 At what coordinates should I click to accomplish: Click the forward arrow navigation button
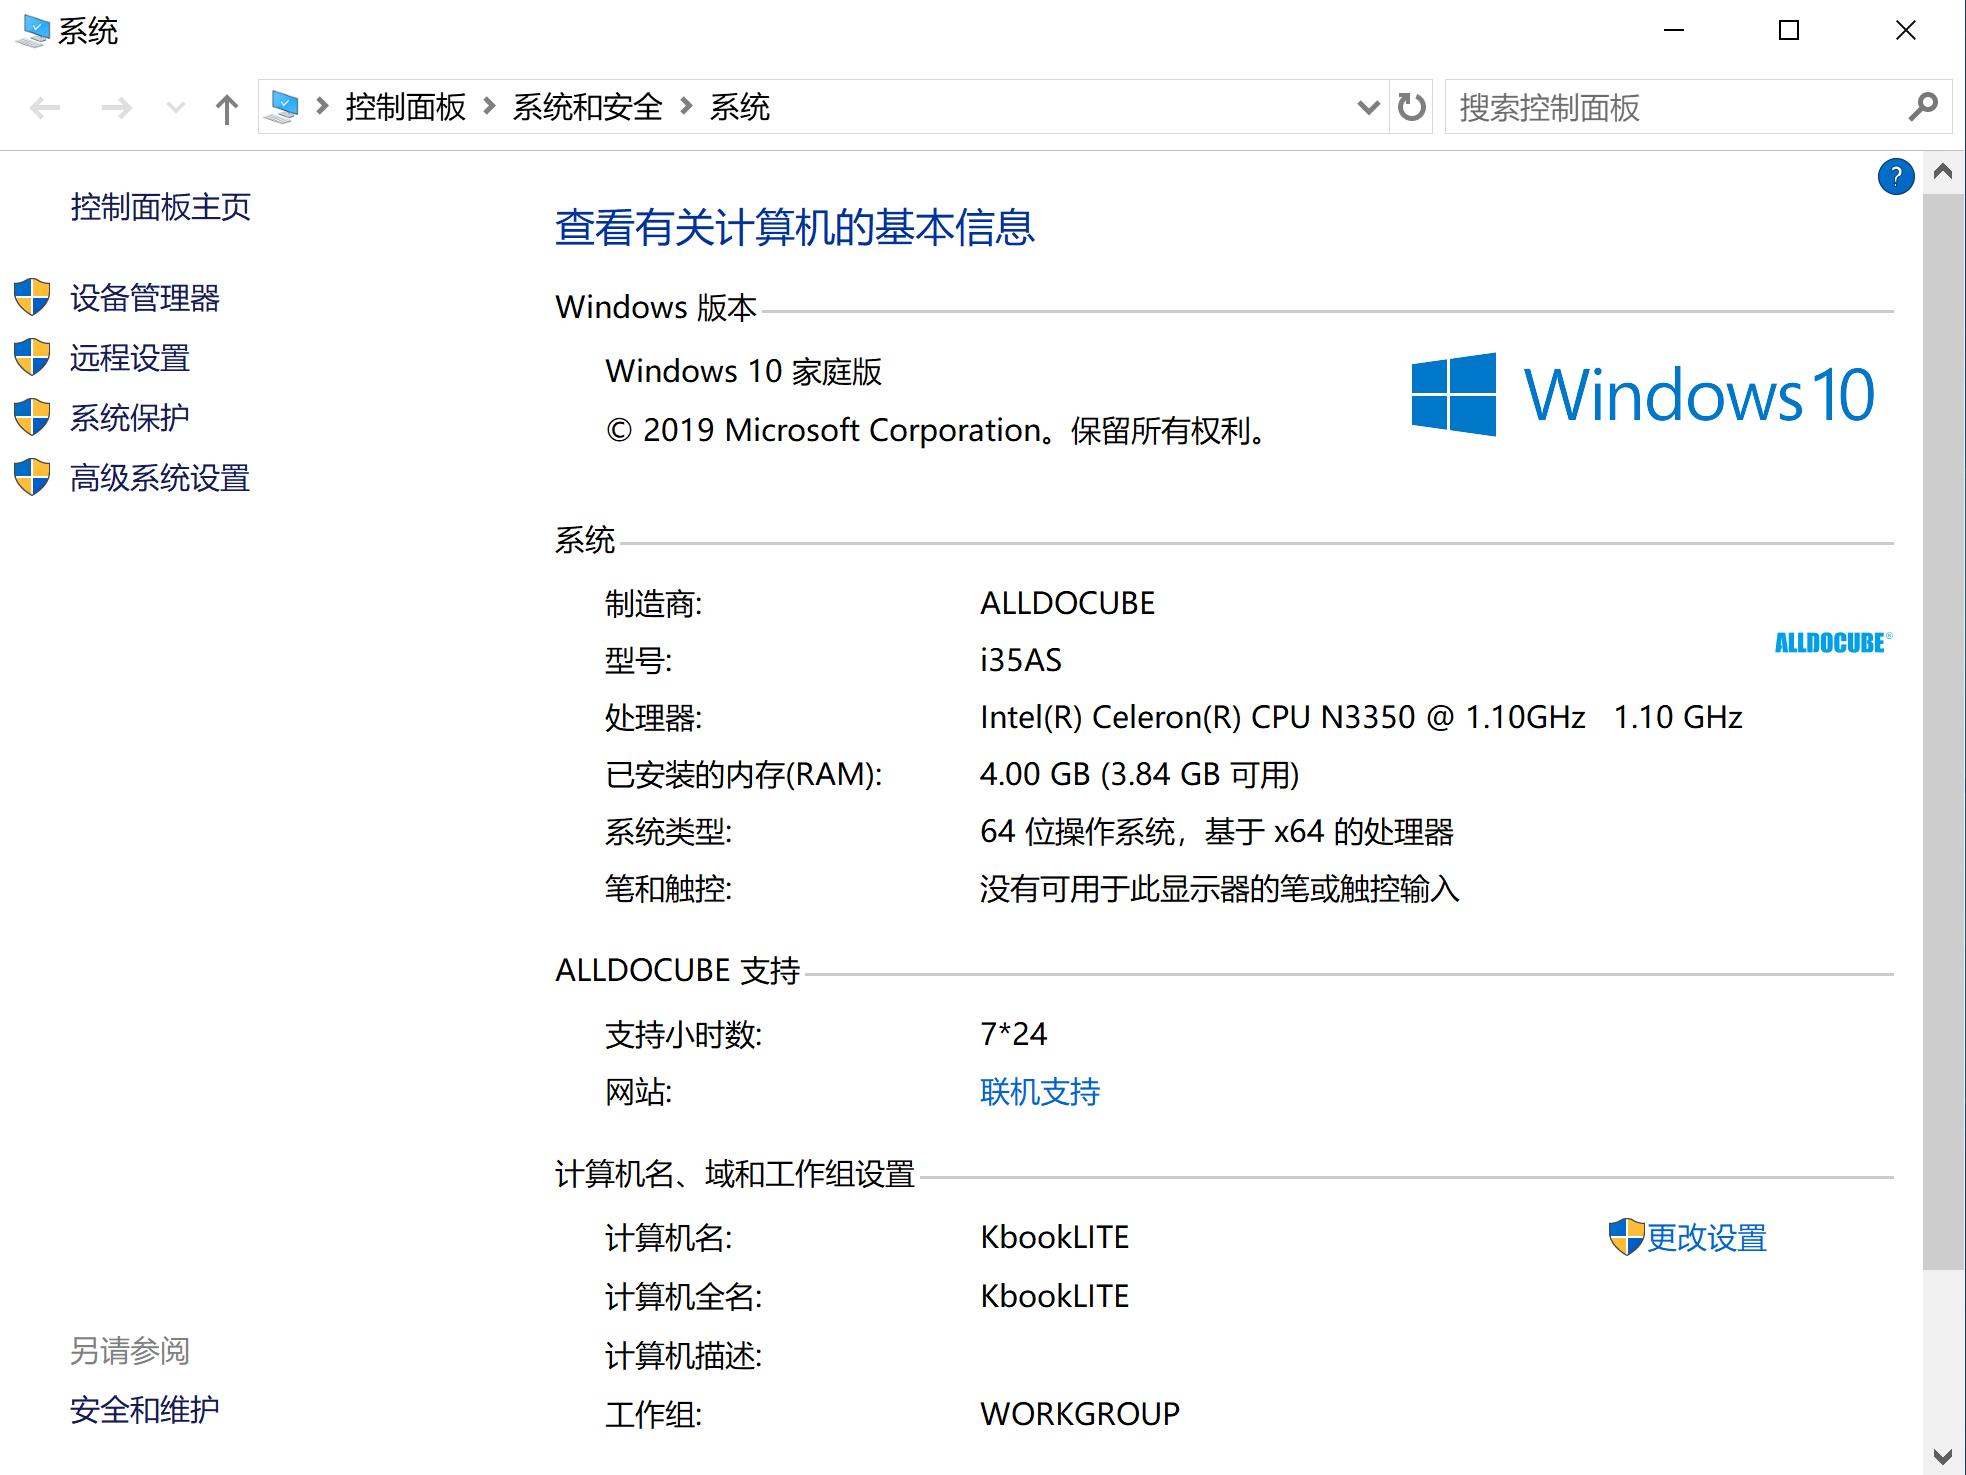(x=117, y=108)
